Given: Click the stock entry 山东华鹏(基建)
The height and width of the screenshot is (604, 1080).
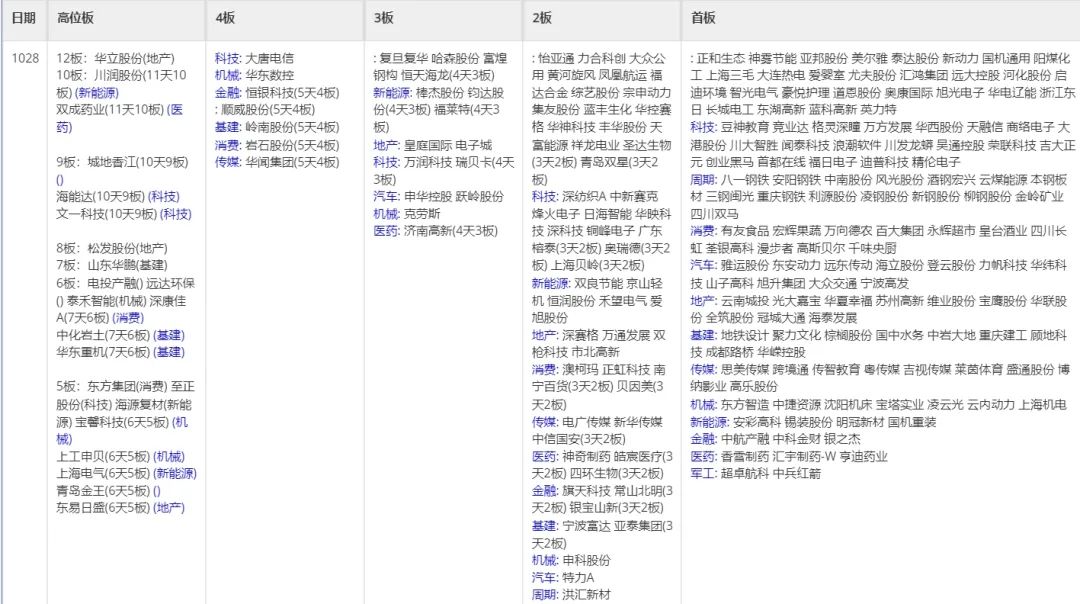Looking at the screenshot, I should [127, 265].
